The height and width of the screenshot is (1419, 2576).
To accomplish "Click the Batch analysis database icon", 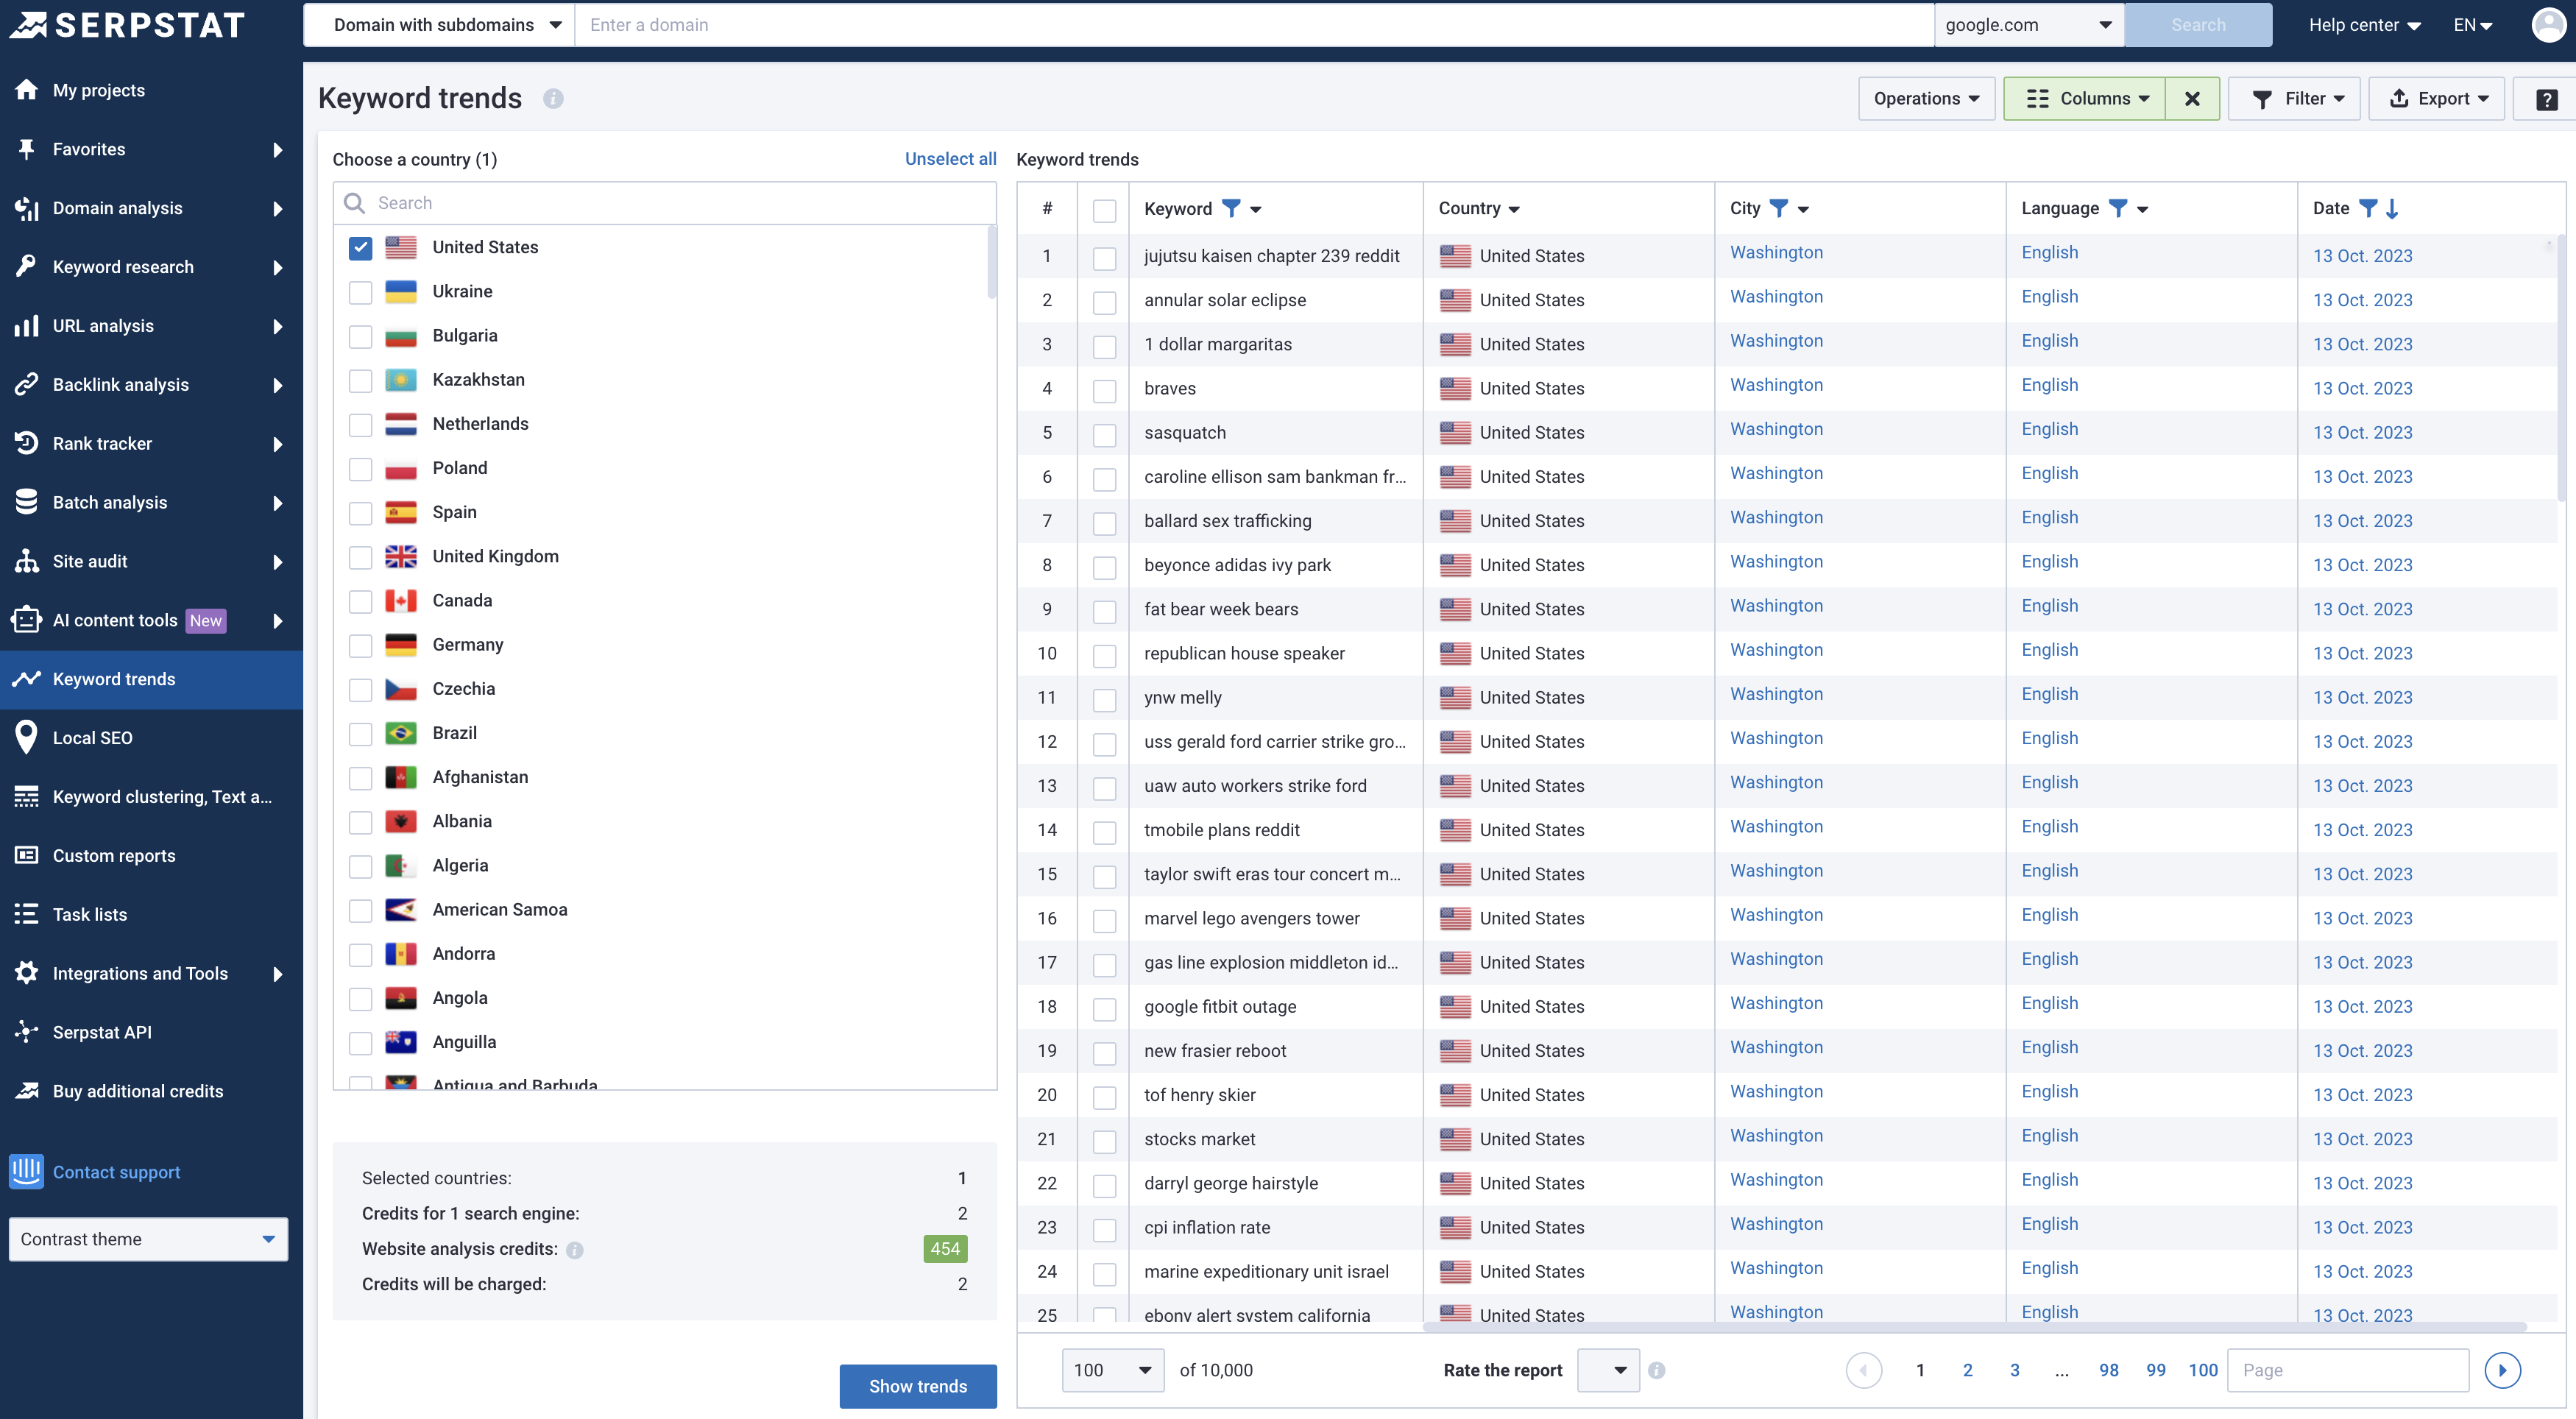I will 27,502.
